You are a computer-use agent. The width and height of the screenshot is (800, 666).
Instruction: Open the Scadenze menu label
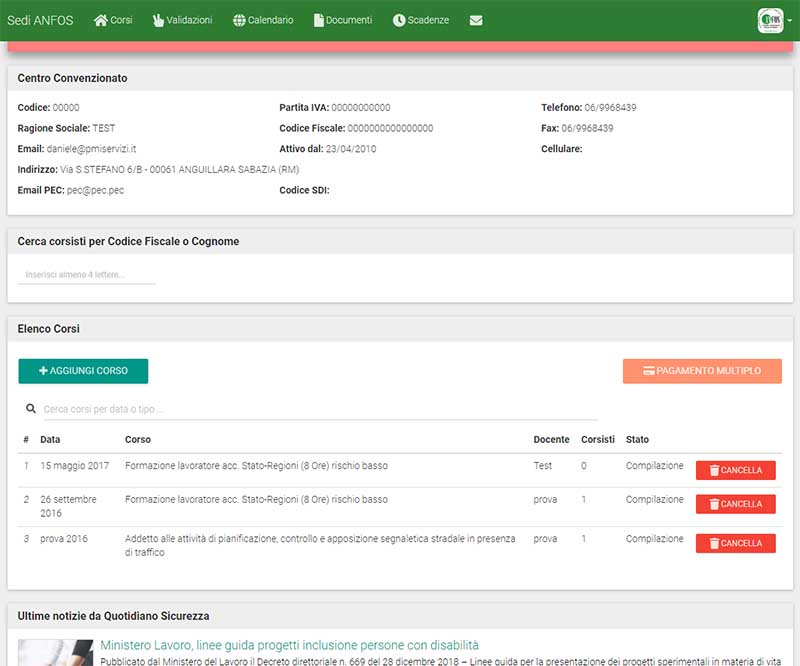[428, 20]
